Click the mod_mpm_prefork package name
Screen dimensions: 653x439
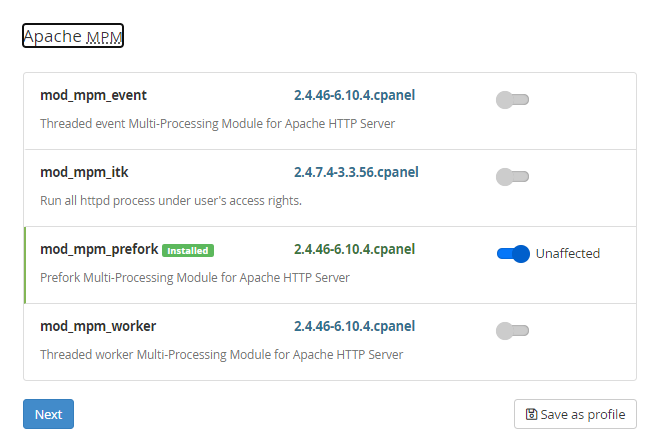(x=99, y=249)
